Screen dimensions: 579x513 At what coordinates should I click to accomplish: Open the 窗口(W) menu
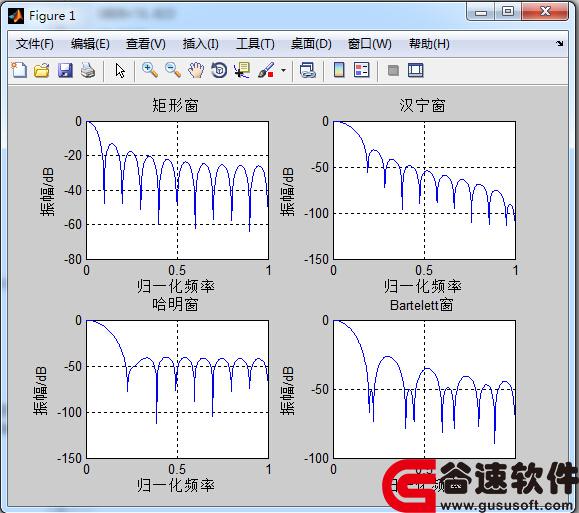370,44
